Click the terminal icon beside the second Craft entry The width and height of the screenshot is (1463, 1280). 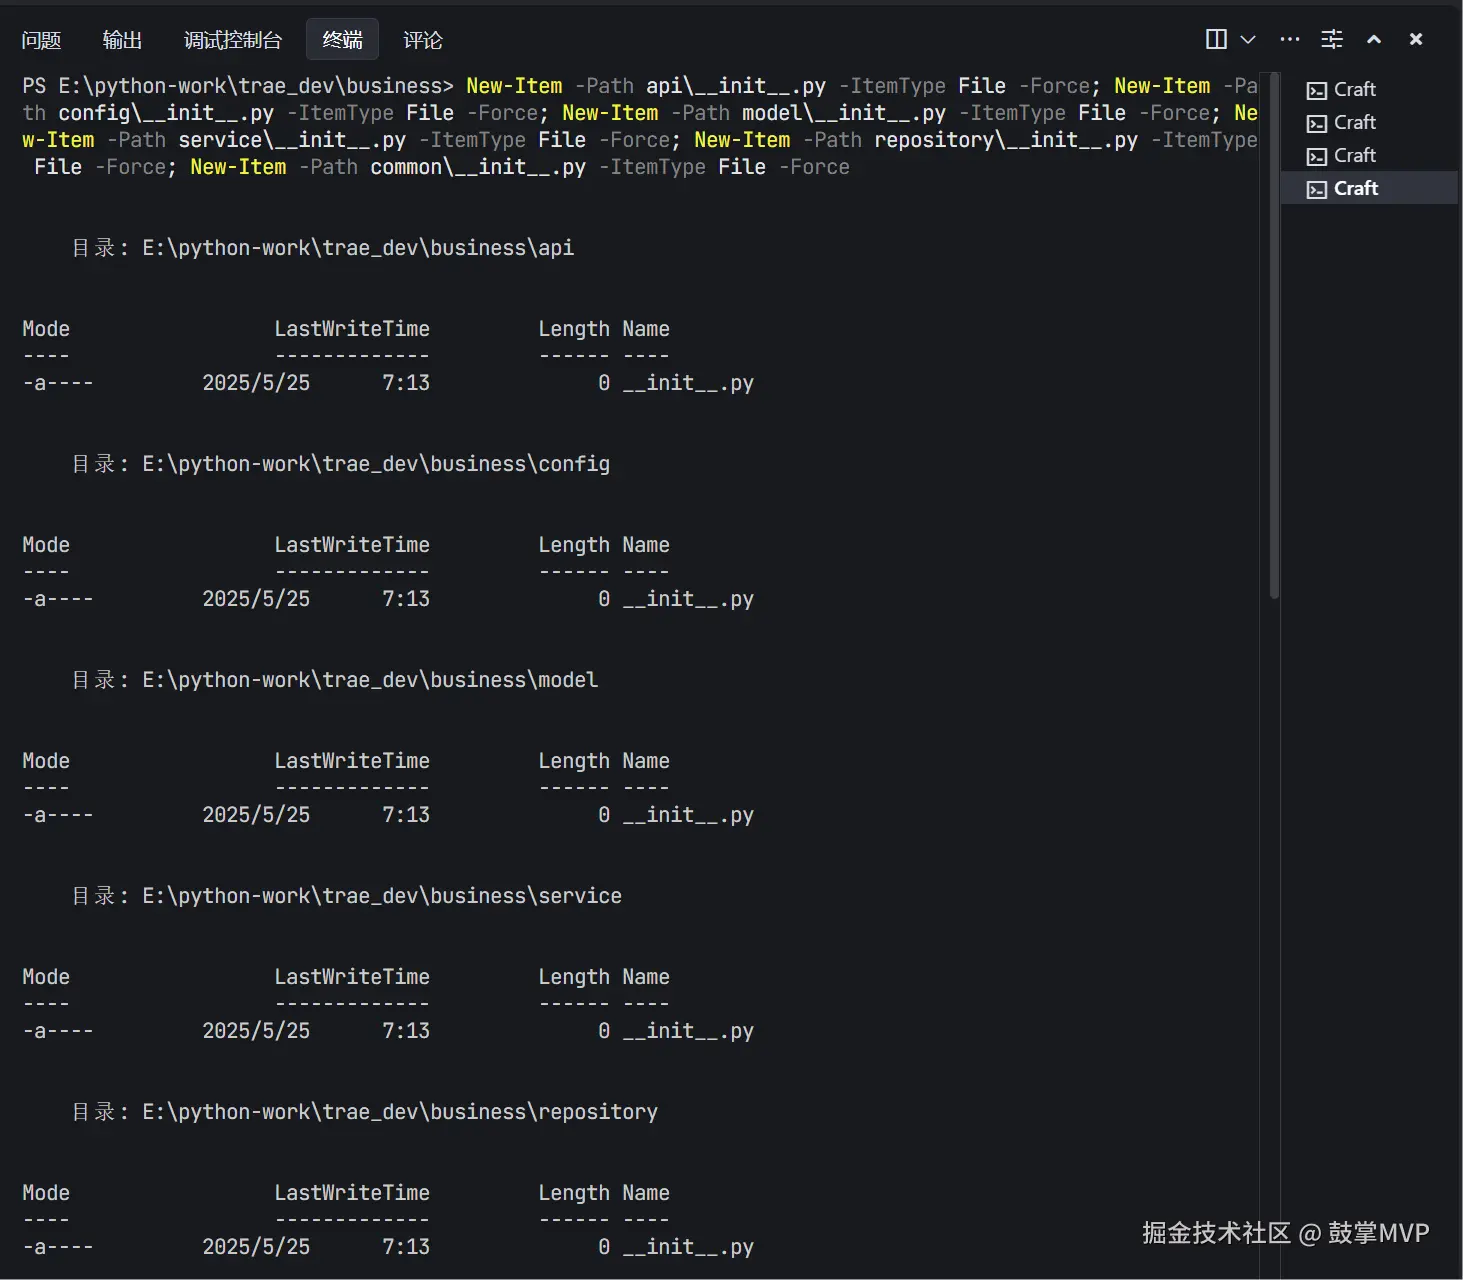[1317, 122]
